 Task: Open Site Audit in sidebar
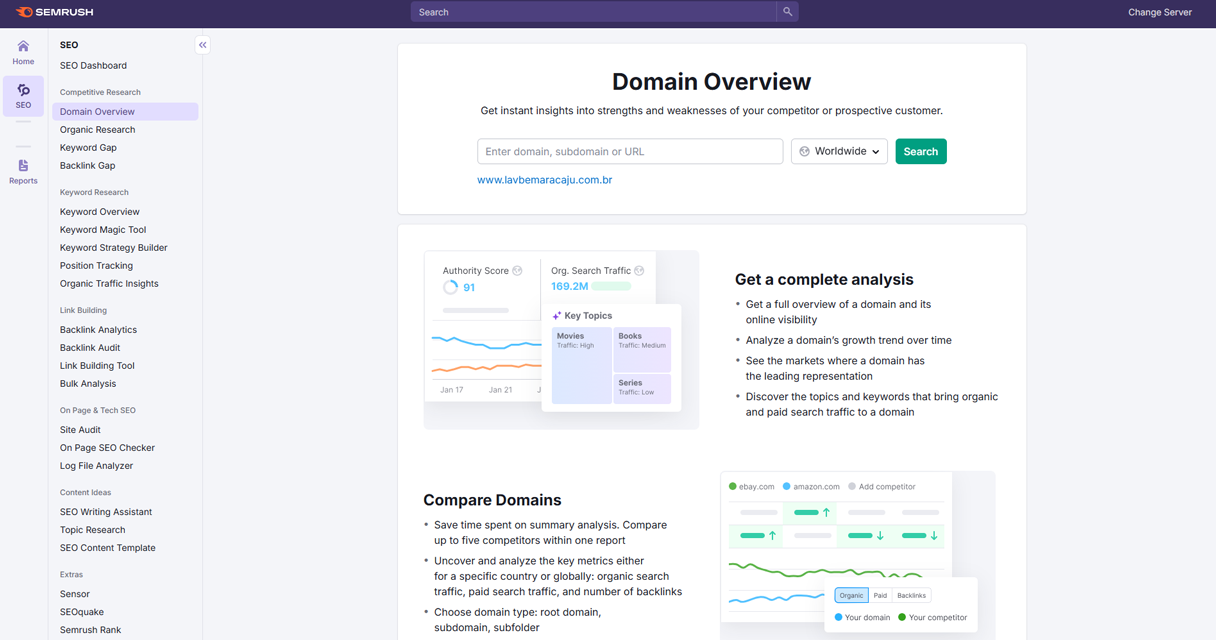80,430
